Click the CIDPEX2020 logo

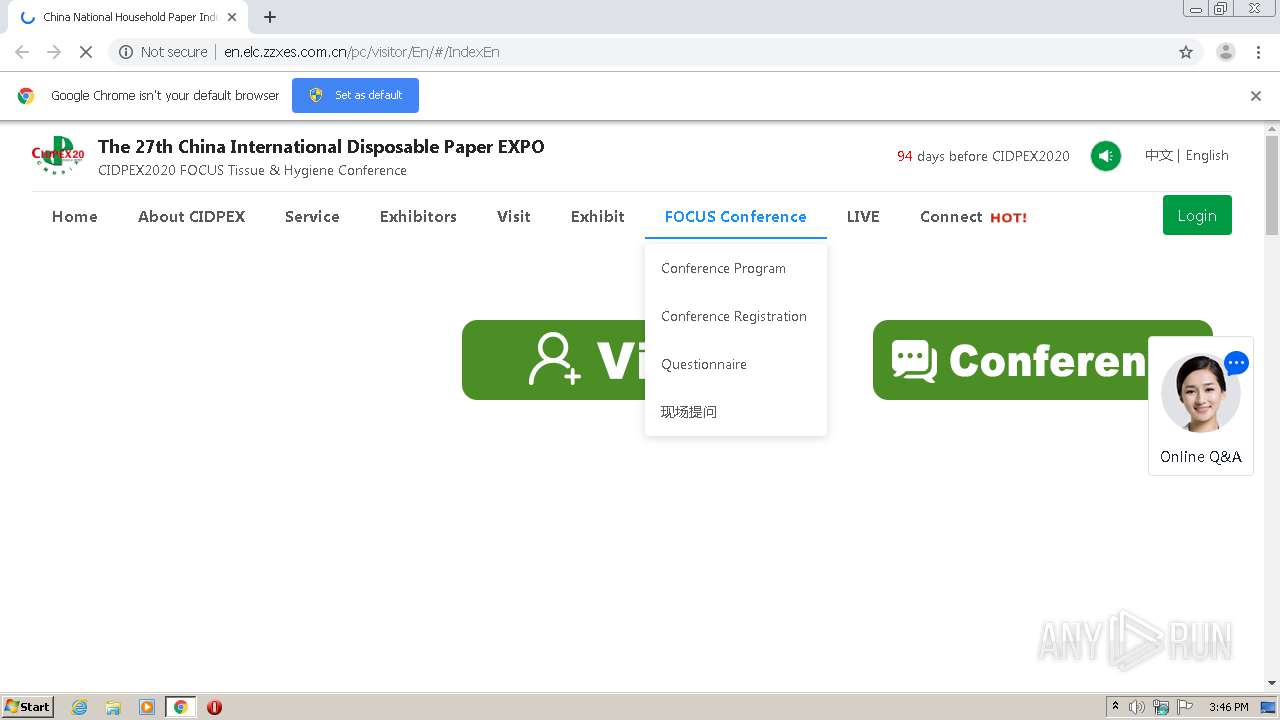click(x=58, y=155)
